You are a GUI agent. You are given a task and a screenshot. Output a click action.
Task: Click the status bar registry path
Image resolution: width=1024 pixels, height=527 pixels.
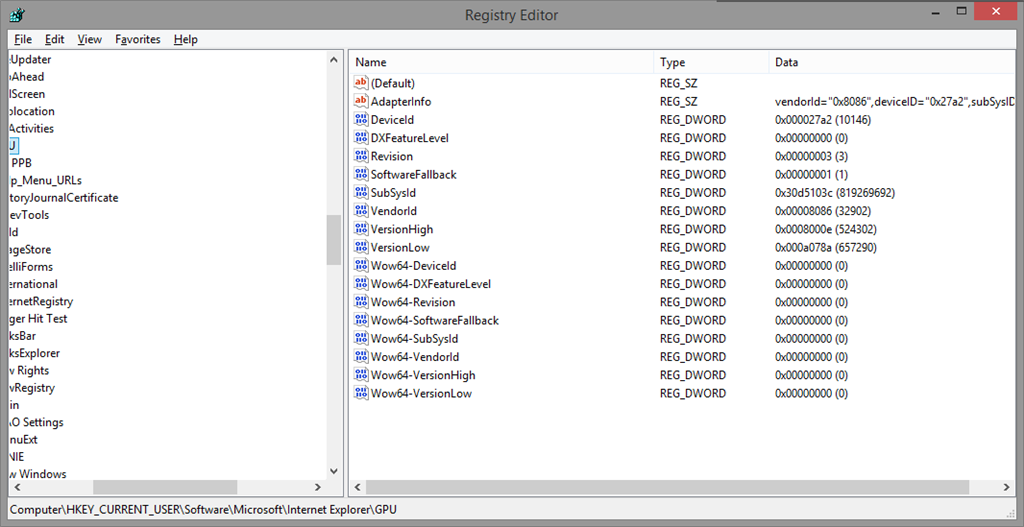[x=203, y=509]
